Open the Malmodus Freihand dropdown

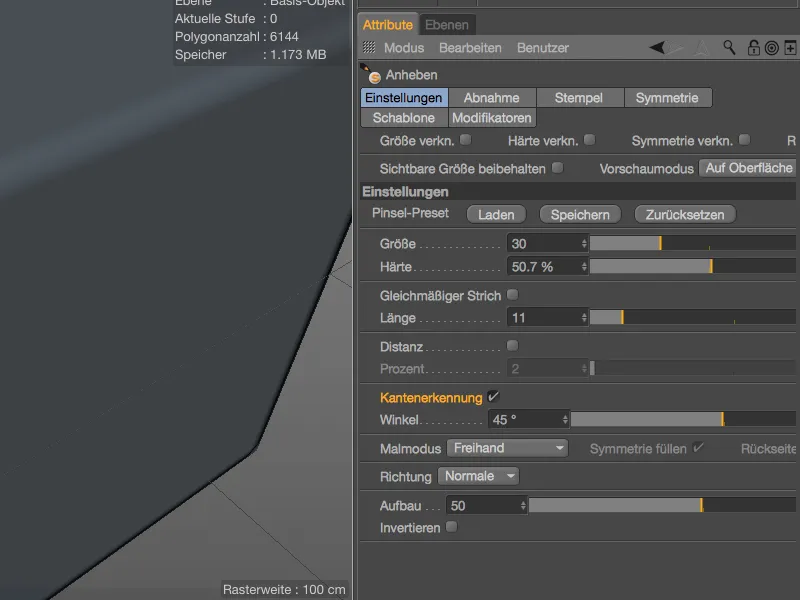click(507, 448)
